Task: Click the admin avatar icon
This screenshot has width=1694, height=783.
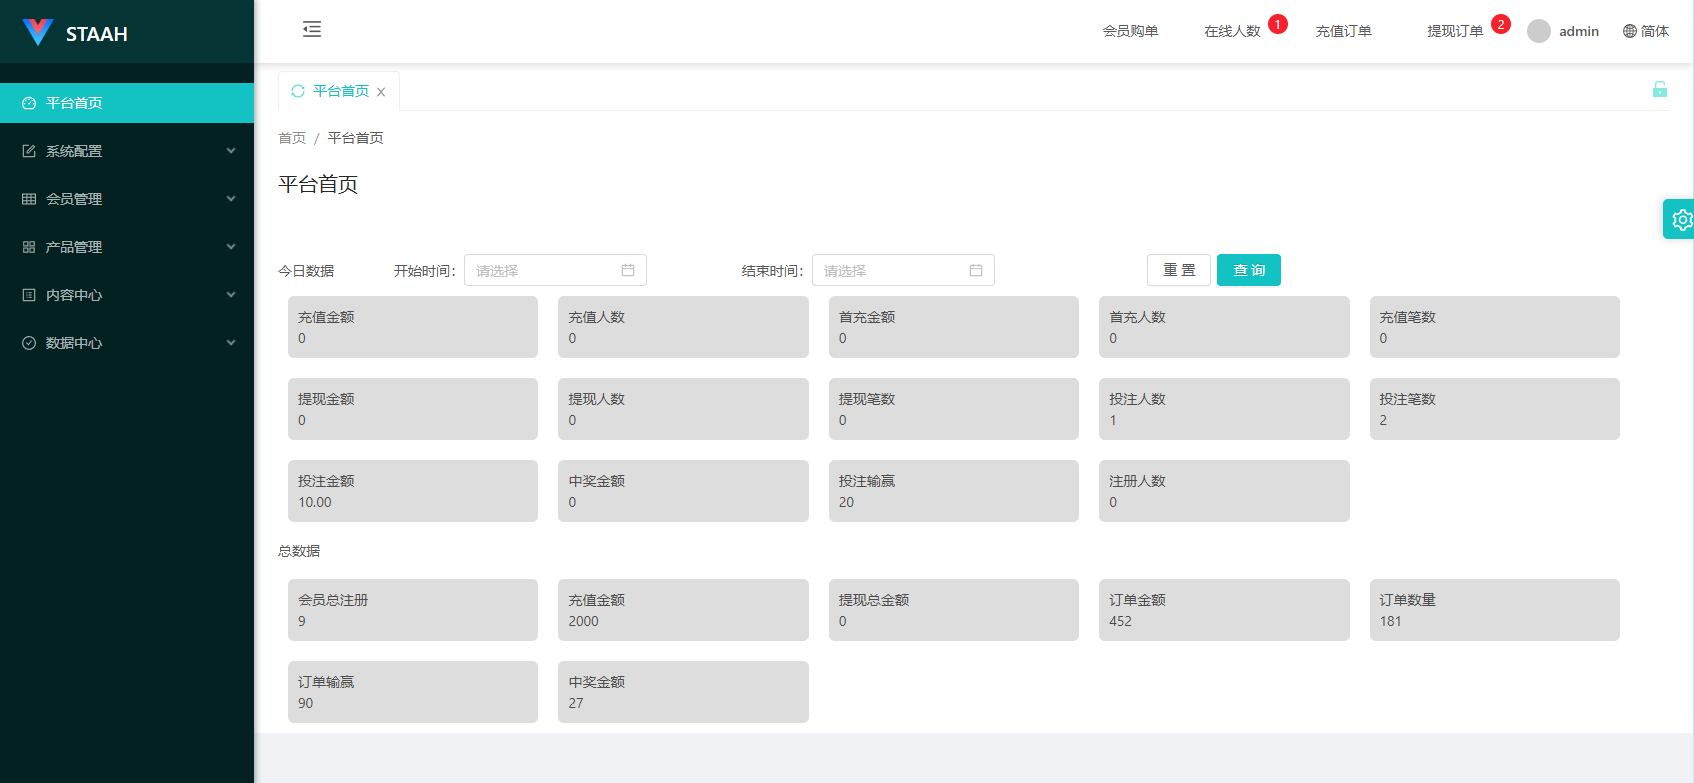Action: pyautogui.click(x=1539, y=31)
